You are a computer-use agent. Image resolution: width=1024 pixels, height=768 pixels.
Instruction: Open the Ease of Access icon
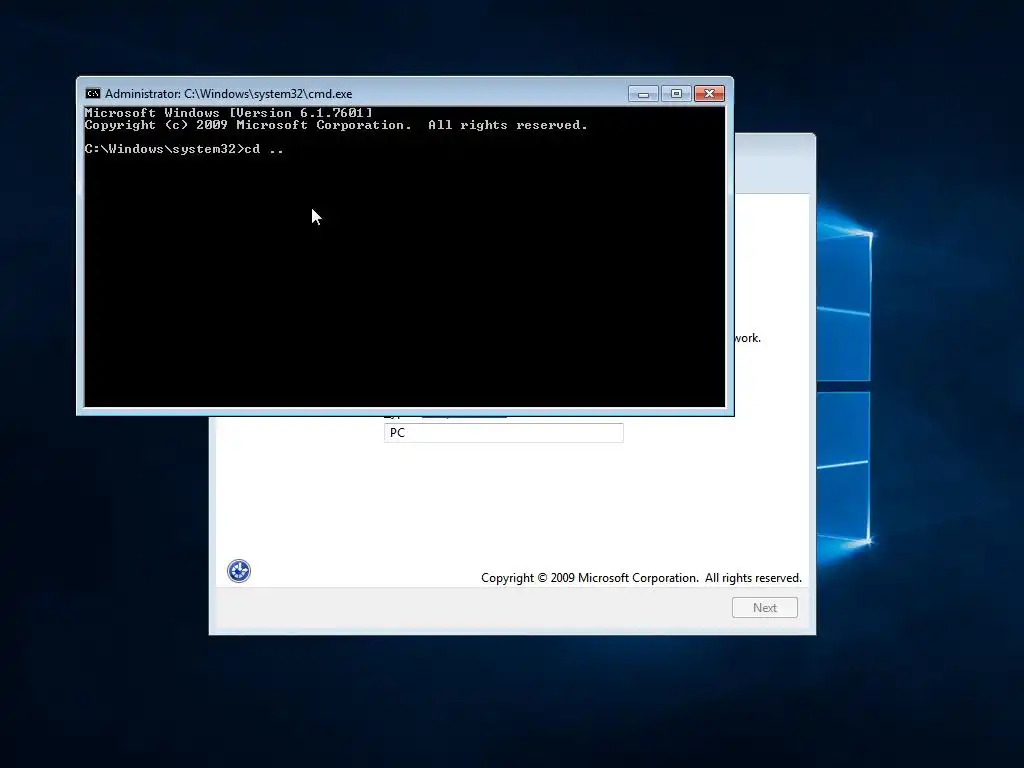pyautogui.click(x=239, y=571)
